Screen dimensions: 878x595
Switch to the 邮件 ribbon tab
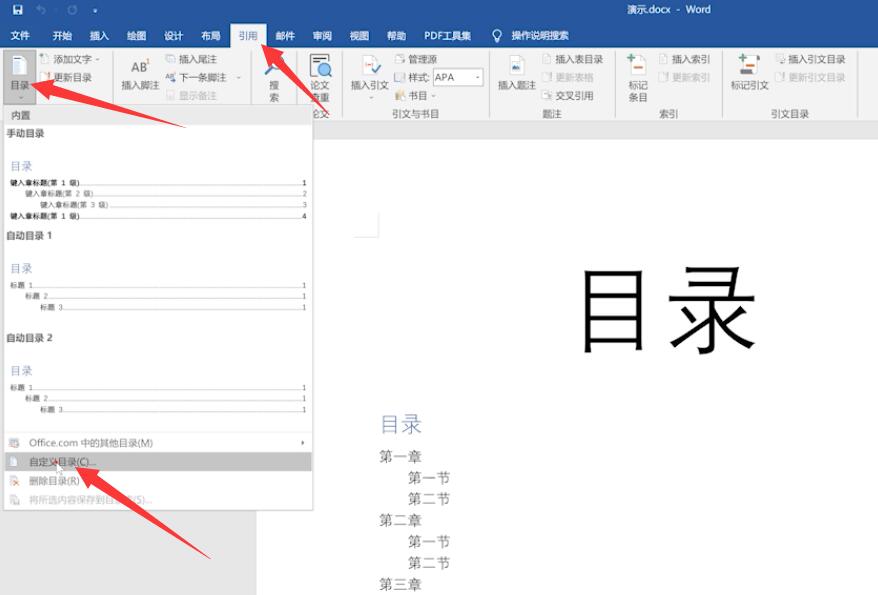pyautogui.click(x=285, y=36)
